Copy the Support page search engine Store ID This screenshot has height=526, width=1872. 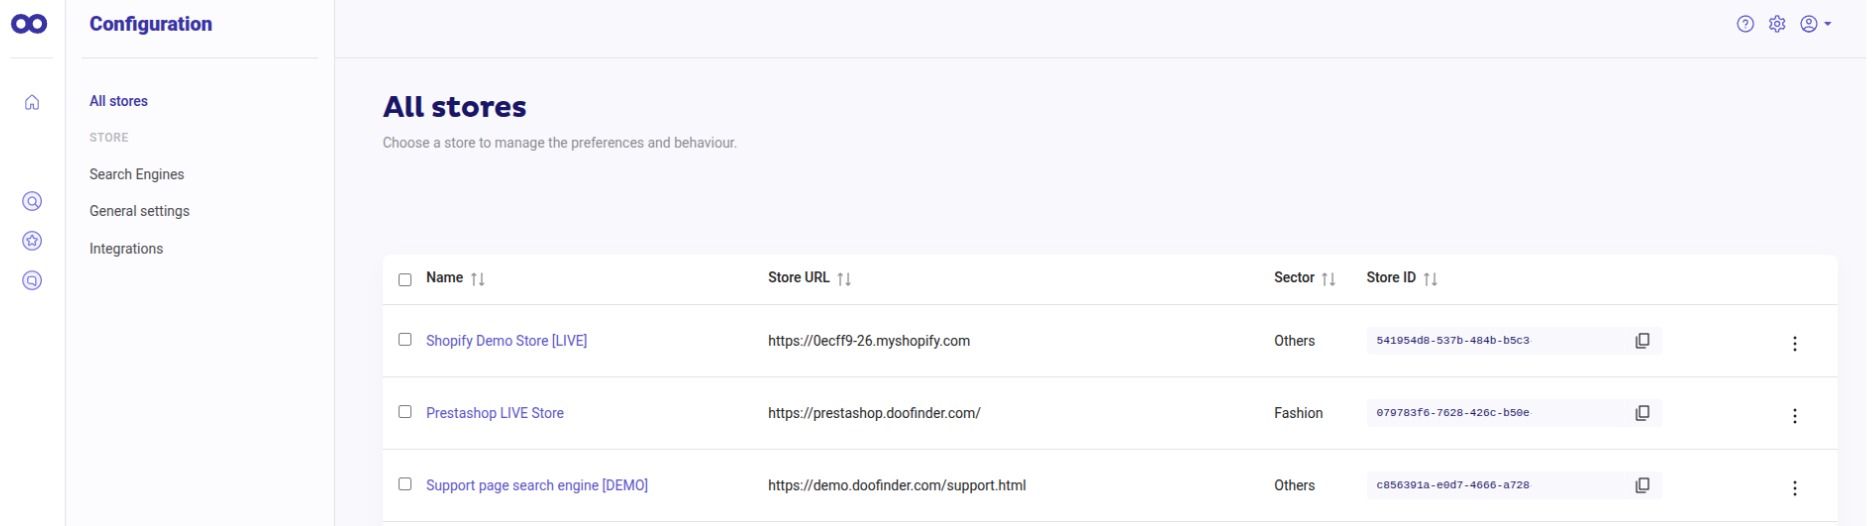[x=1642, y=485]
